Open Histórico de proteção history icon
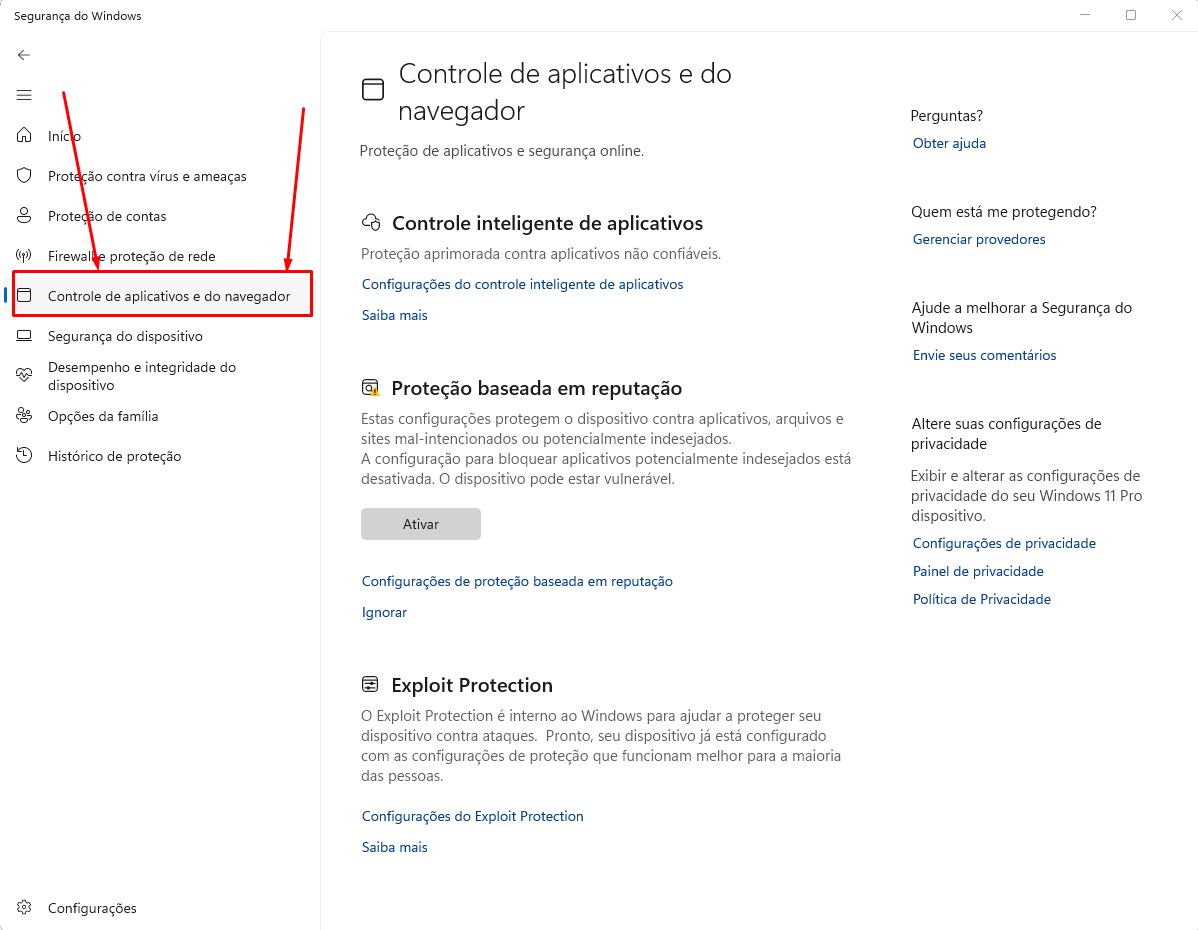 coord(25,456)
